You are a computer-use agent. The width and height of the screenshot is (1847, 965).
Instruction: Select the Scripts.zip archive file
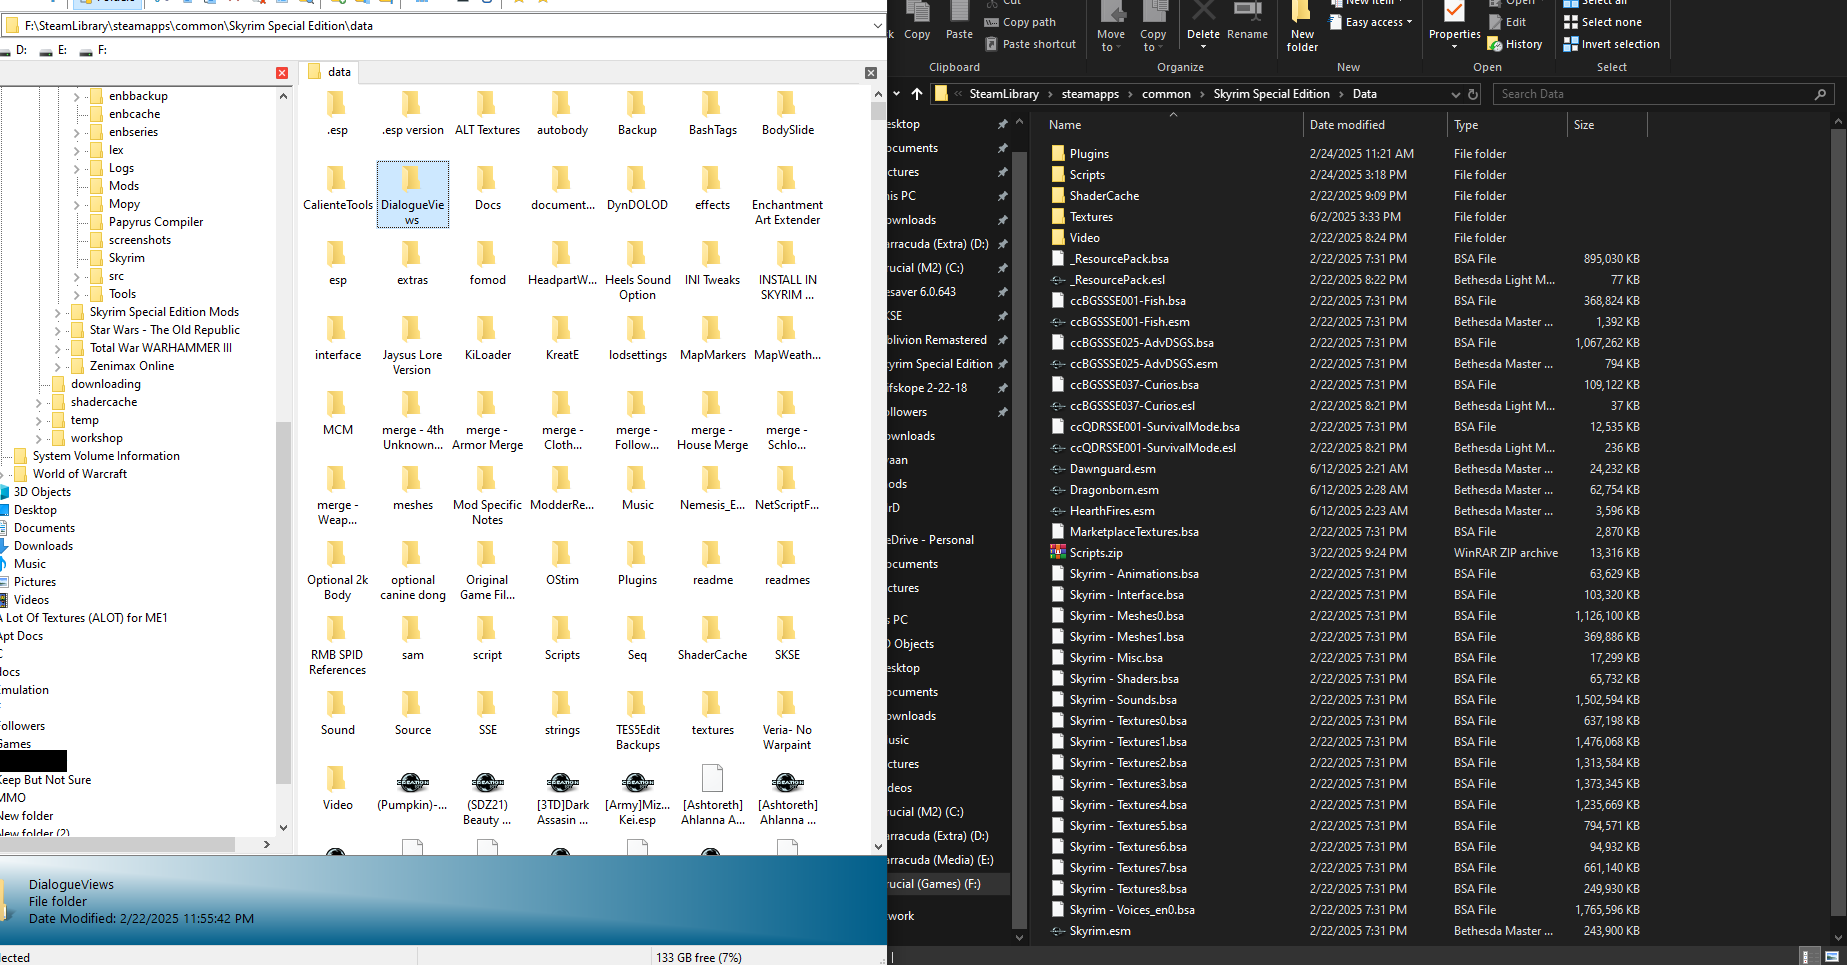[1096, 553]
